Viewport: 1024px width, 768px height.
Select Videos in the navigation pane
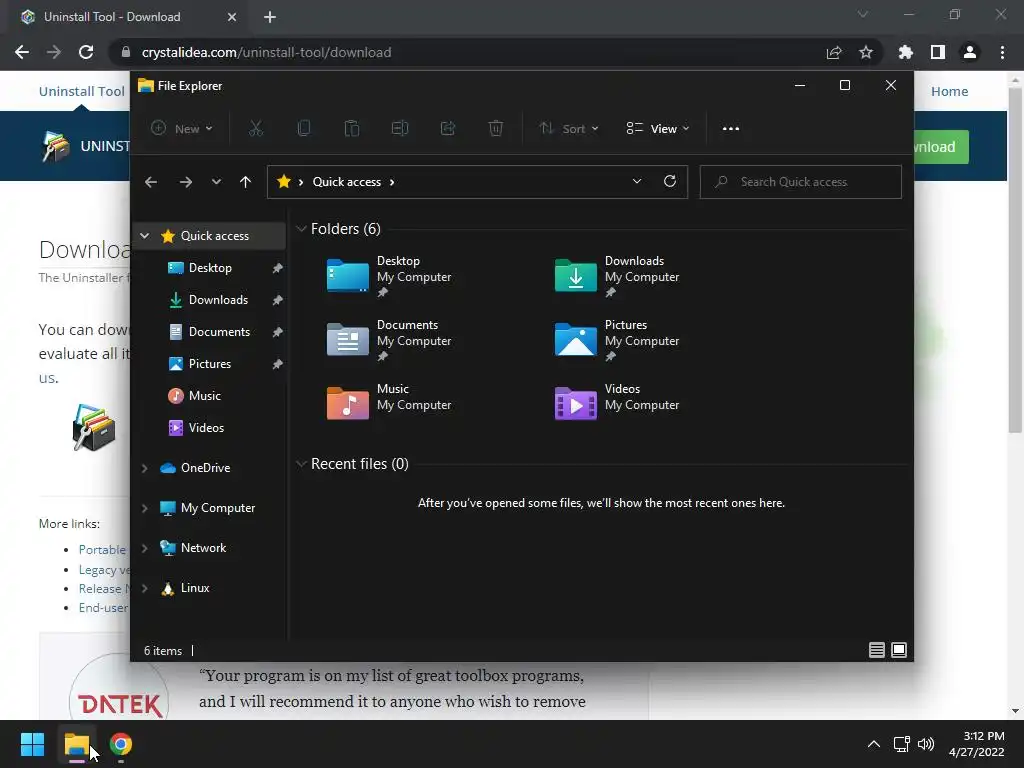tap(209, 428)
